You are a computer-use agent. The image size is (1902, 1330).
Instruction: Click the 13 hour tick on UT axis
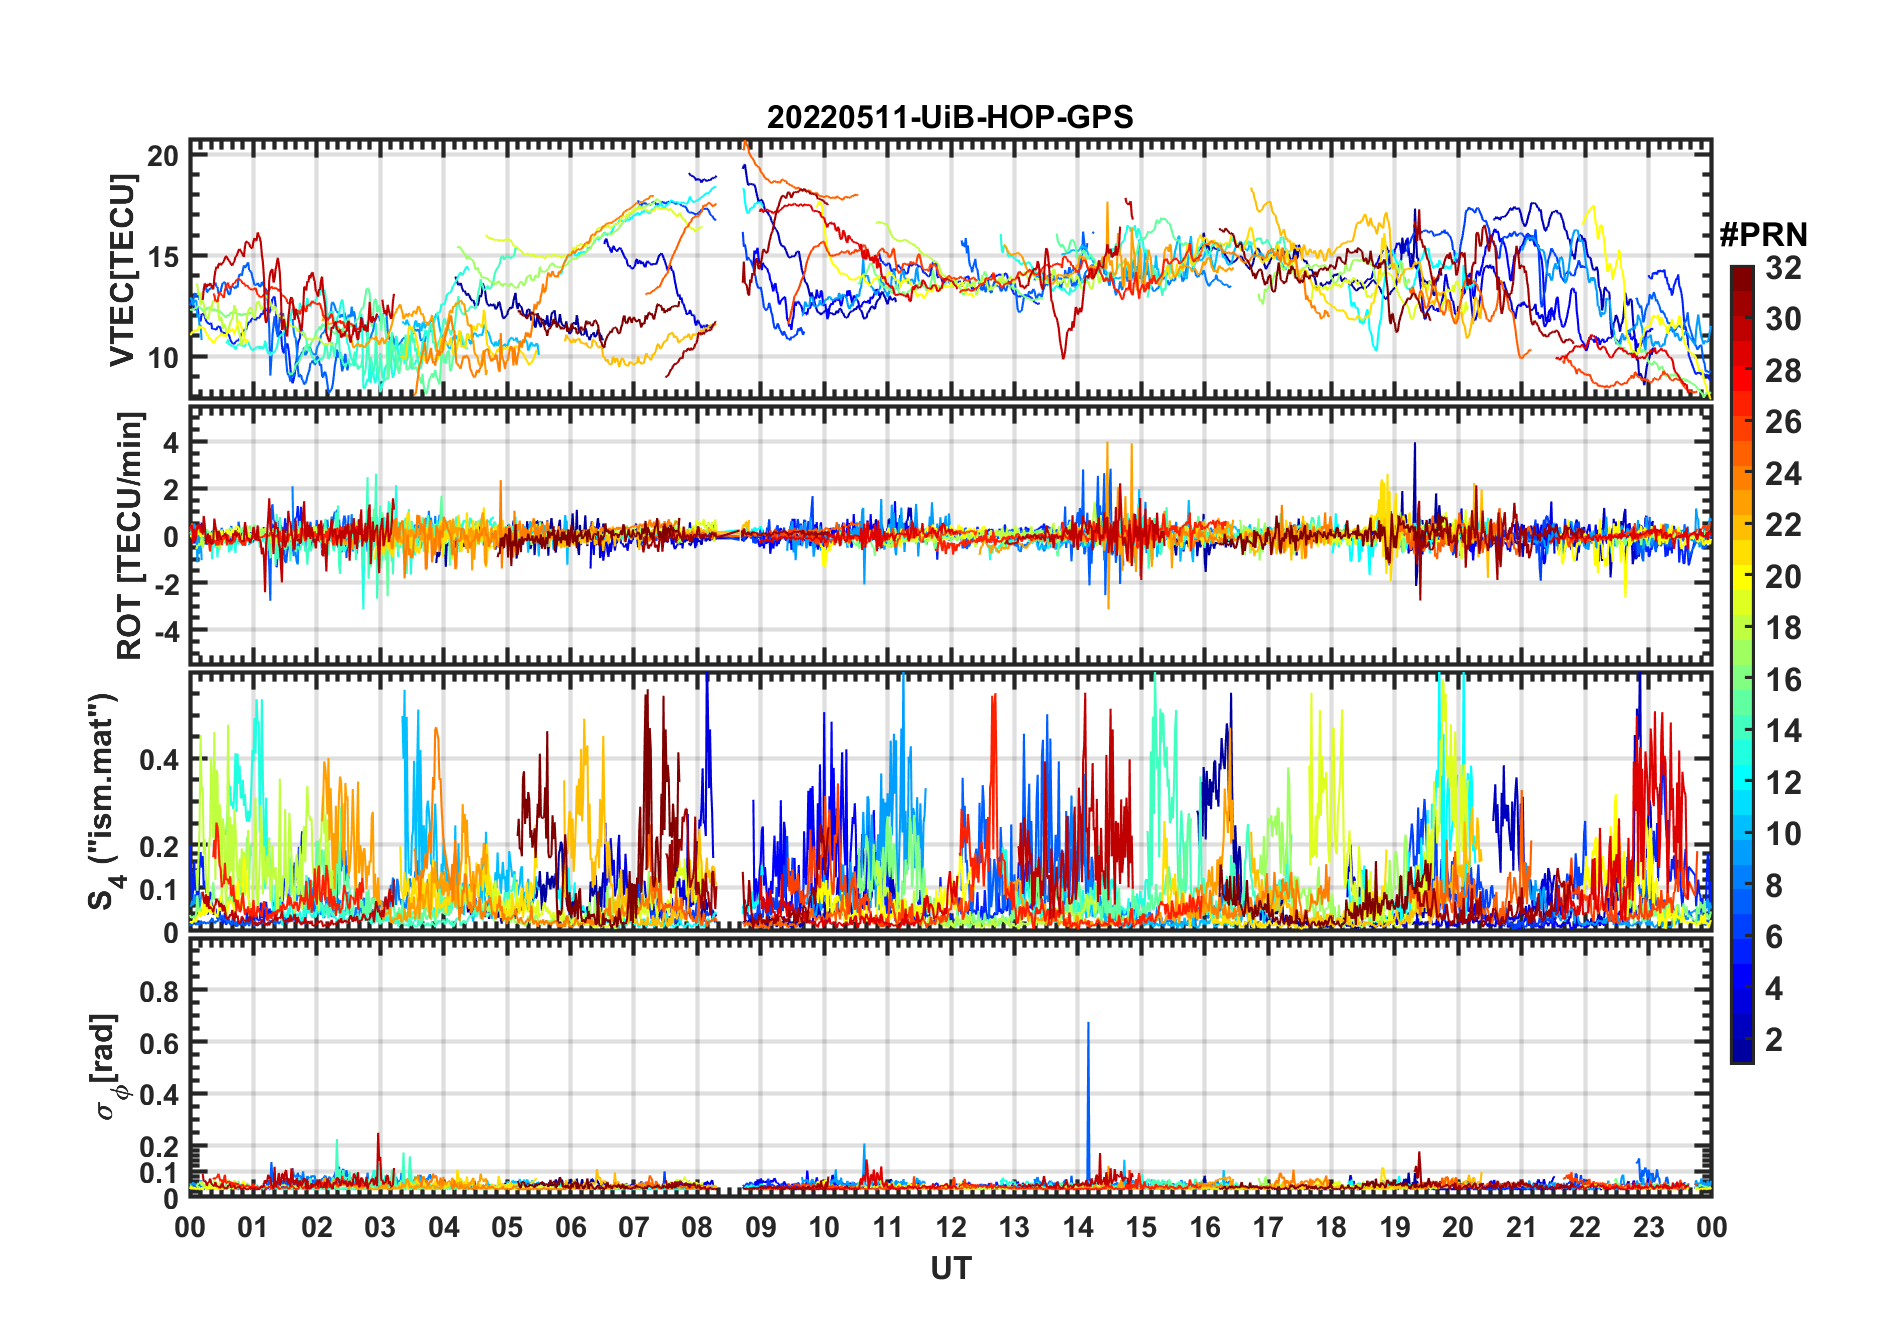(1014, 1227)
